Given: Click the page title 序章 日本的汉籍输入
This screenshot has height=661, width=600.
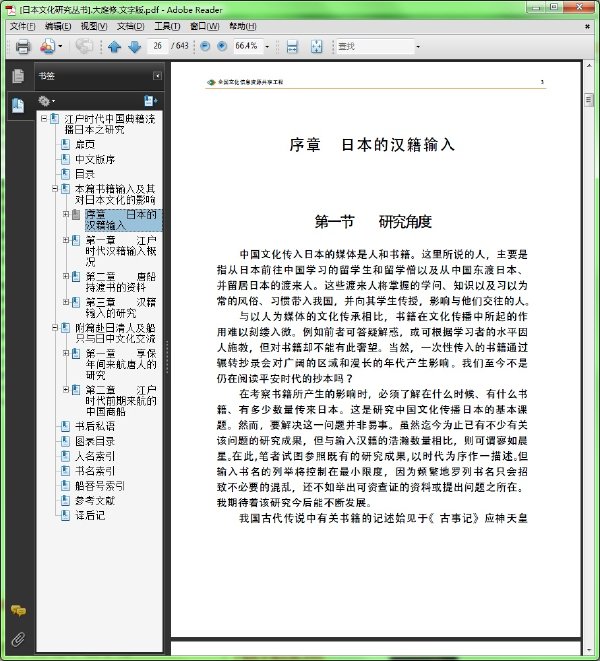Looking at the screenshot, I should pyautogui.click(x=372, y=145).
